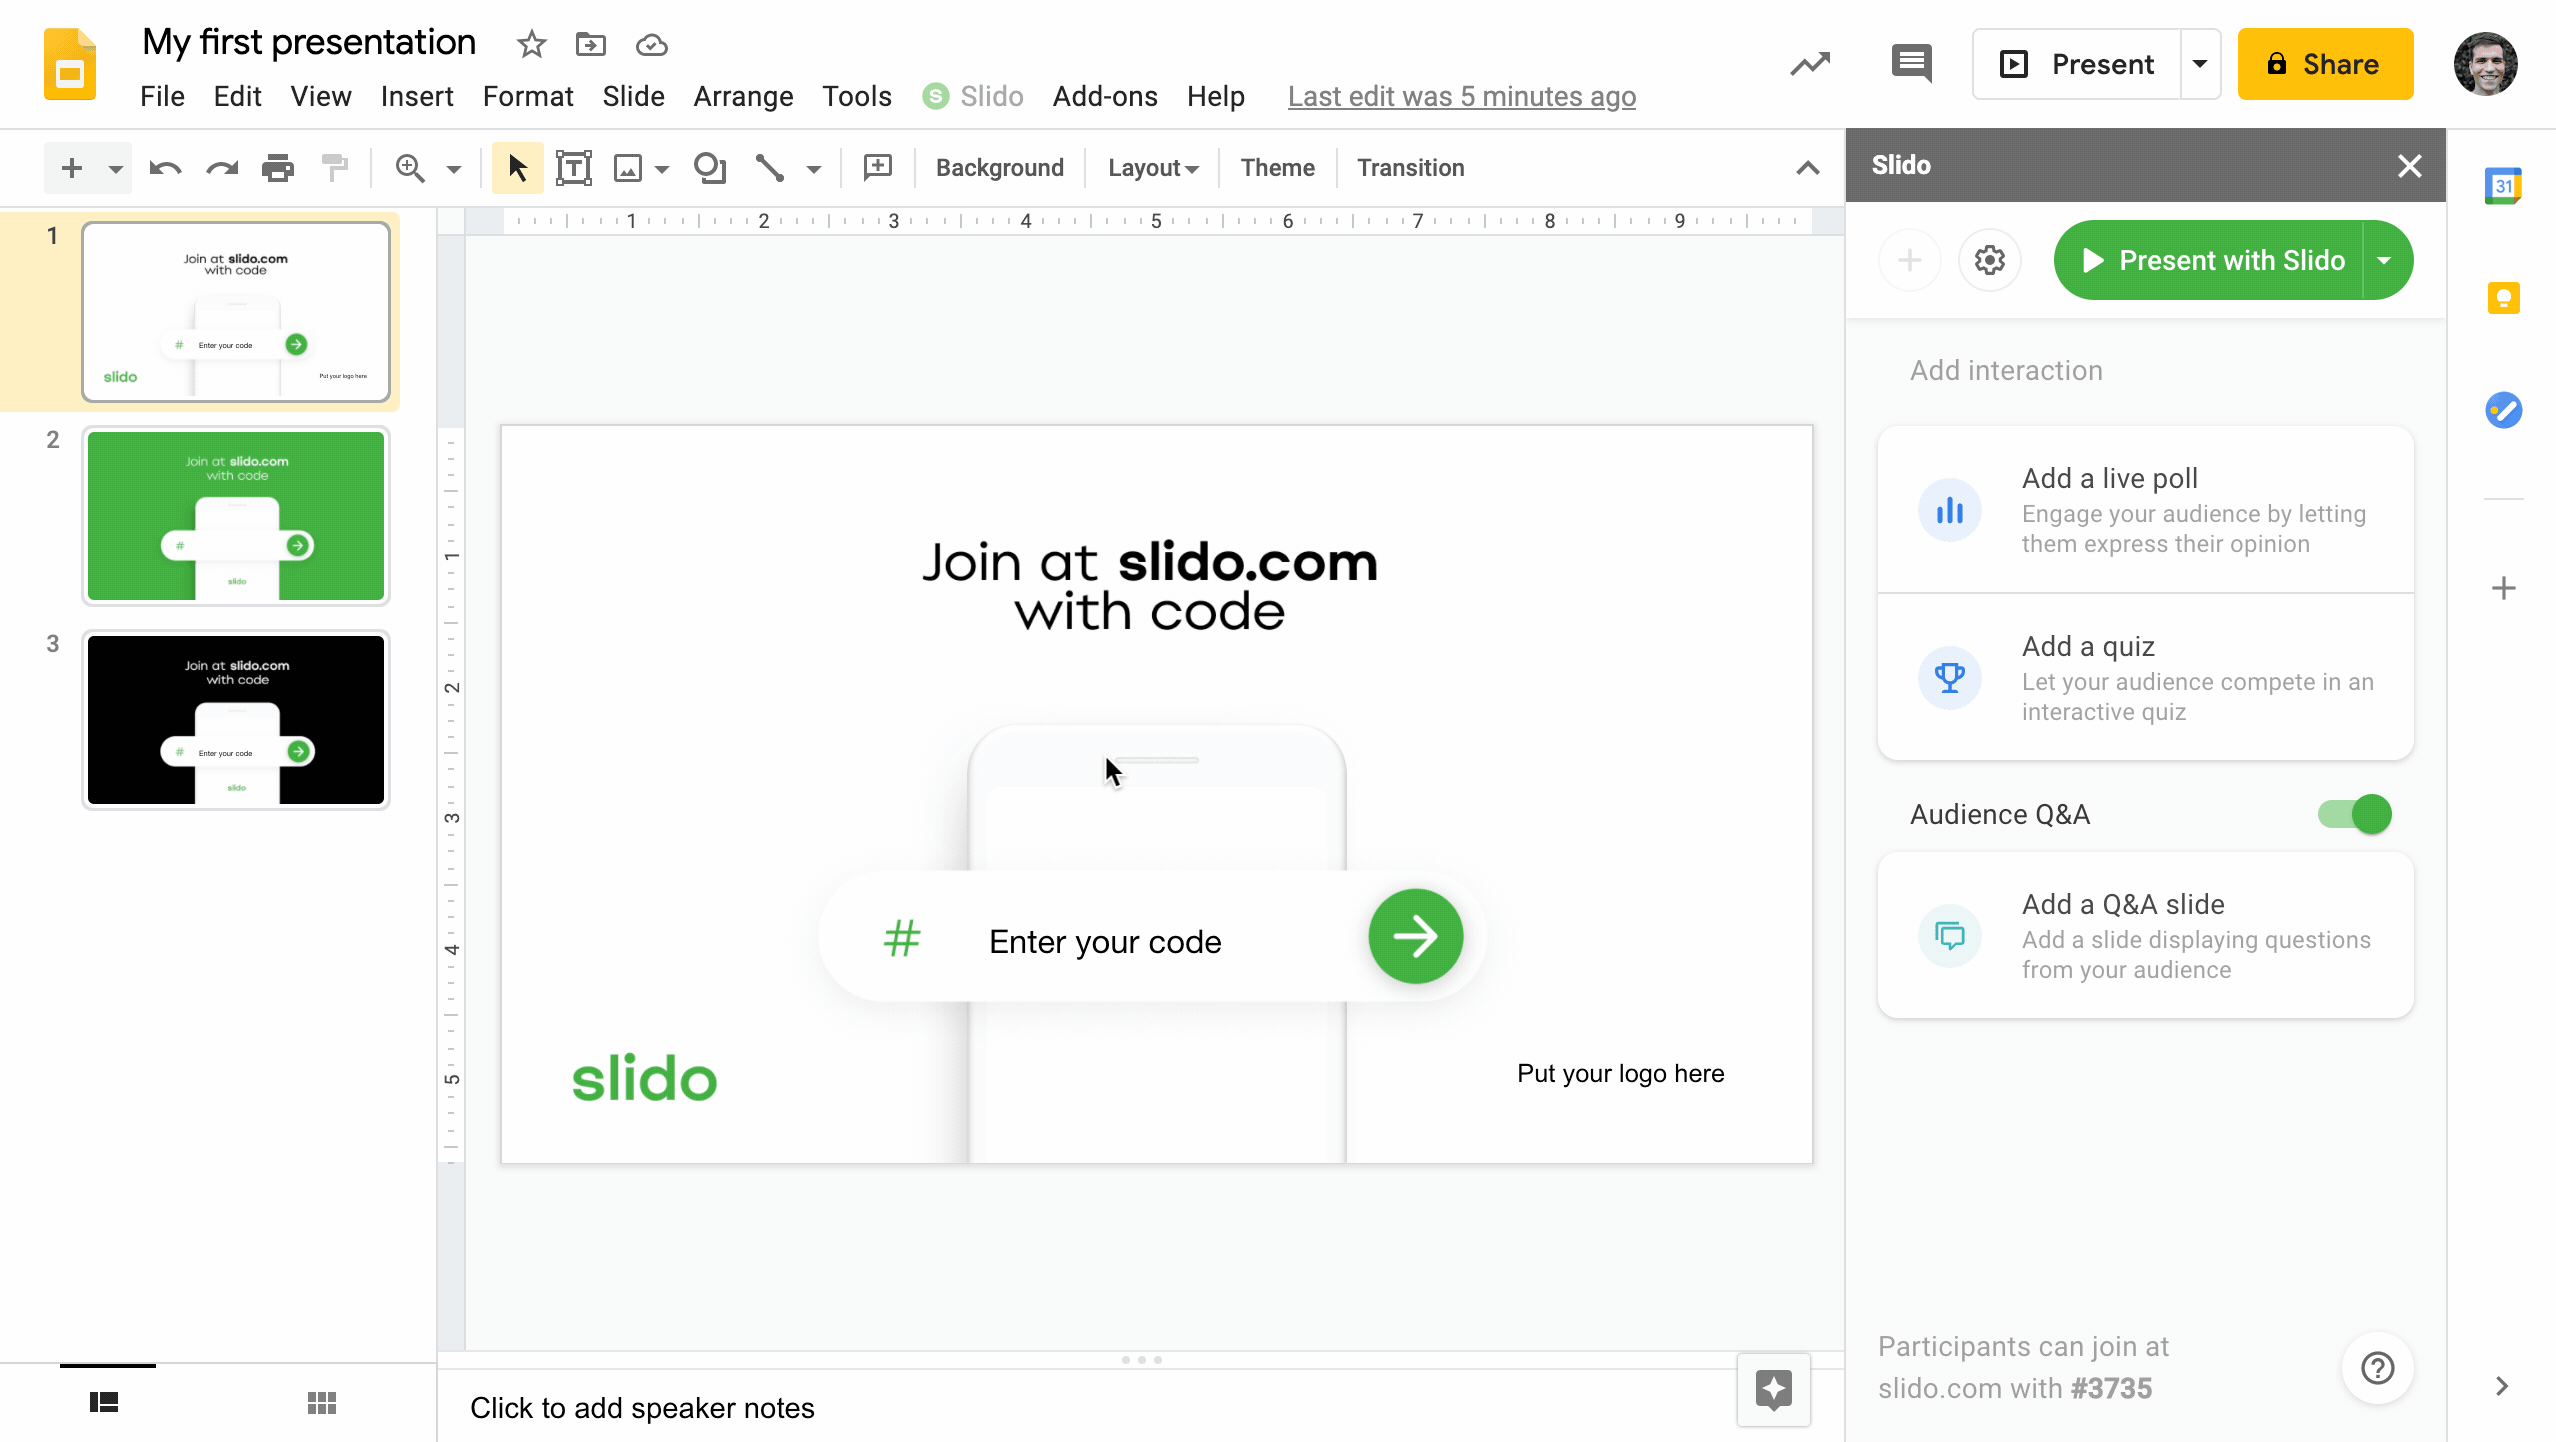The height and width of the screenshot is (1442, 2556).
Task: Expand the Present dropdown arrow
Action: click(2200, 64)
